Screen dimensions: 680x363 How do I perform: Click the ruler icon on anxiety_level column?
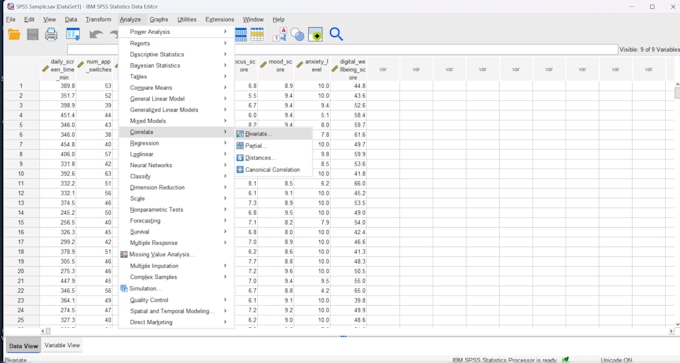click(x=300, y=65)
